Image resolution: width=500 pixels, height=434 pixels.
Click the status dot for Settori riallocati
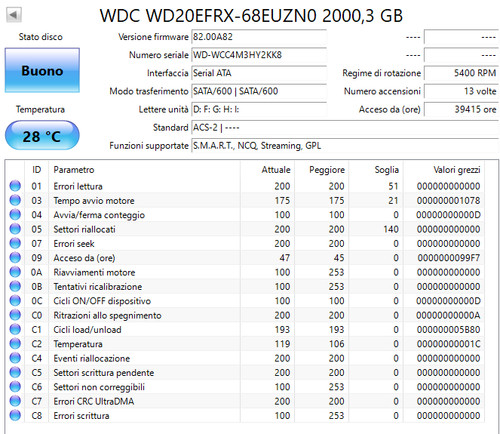point(15,229)
